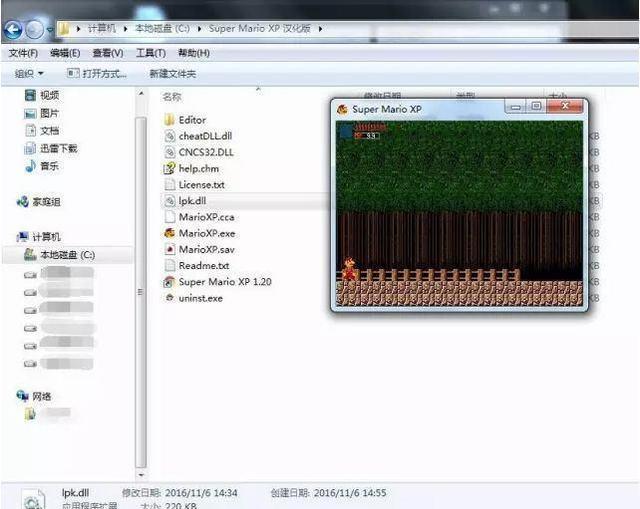Minimize the Super Mario XP game window

pos(516,107)
